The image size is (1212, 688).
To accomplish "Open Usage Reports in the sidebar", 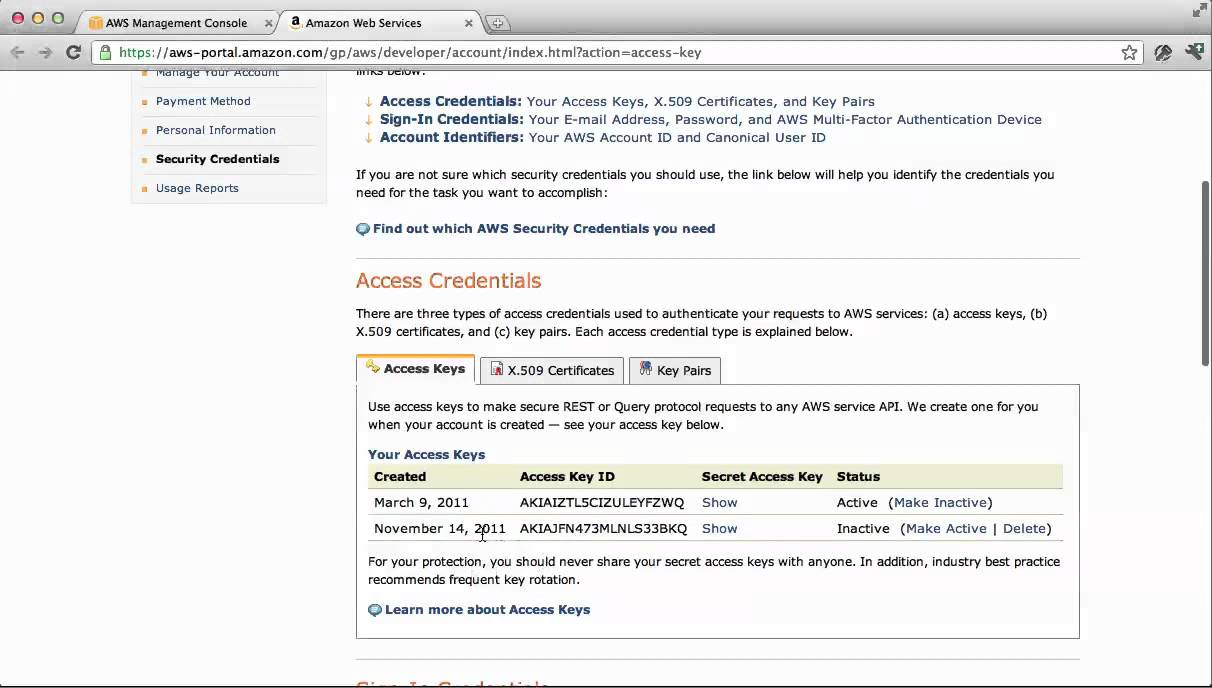I will click(x=197, y=188).
